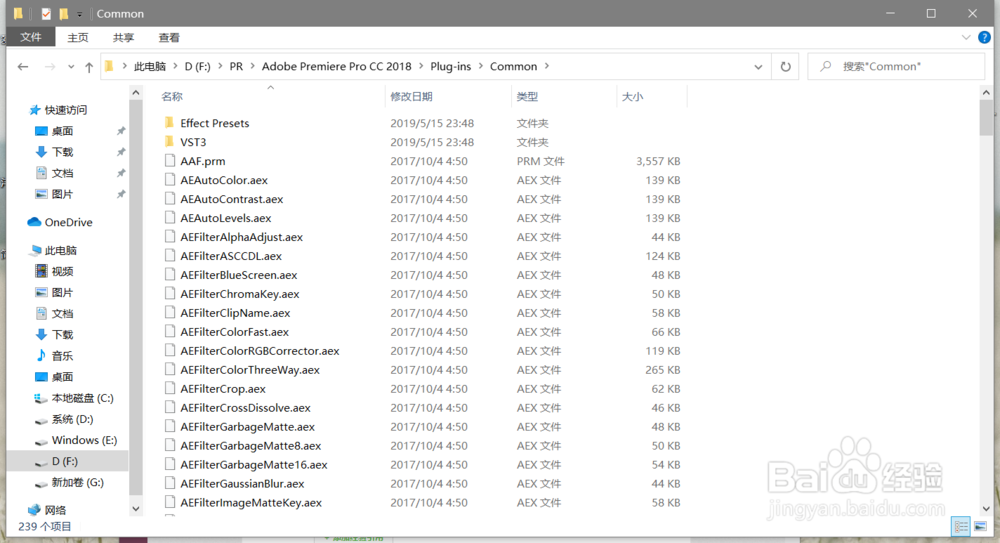This screenshot has width=1000, height=543.
Task: Select AEFilterAlphaAdjust.aex file
Action: (x=242, y=237)
